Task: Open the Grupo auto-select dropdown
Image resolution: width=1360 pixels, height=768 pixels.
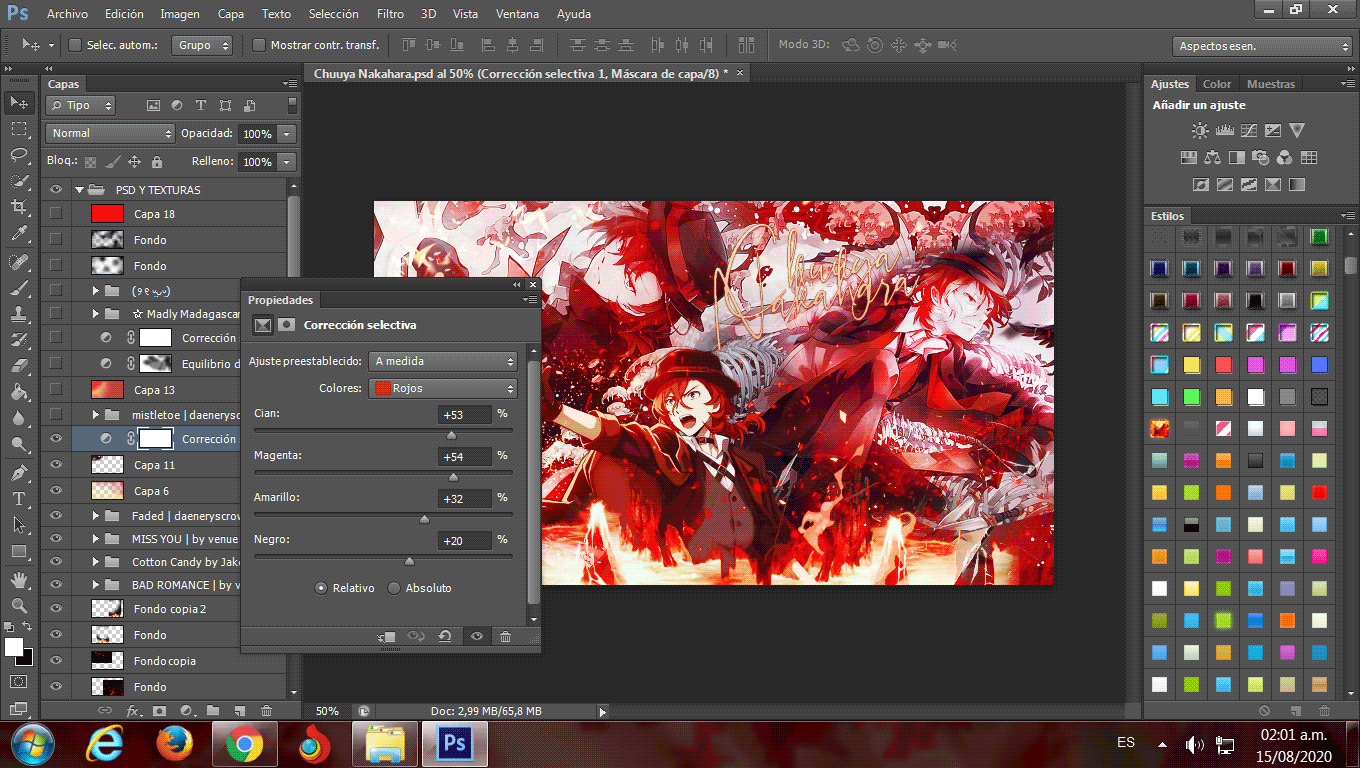Action: [x=203, y=45]
